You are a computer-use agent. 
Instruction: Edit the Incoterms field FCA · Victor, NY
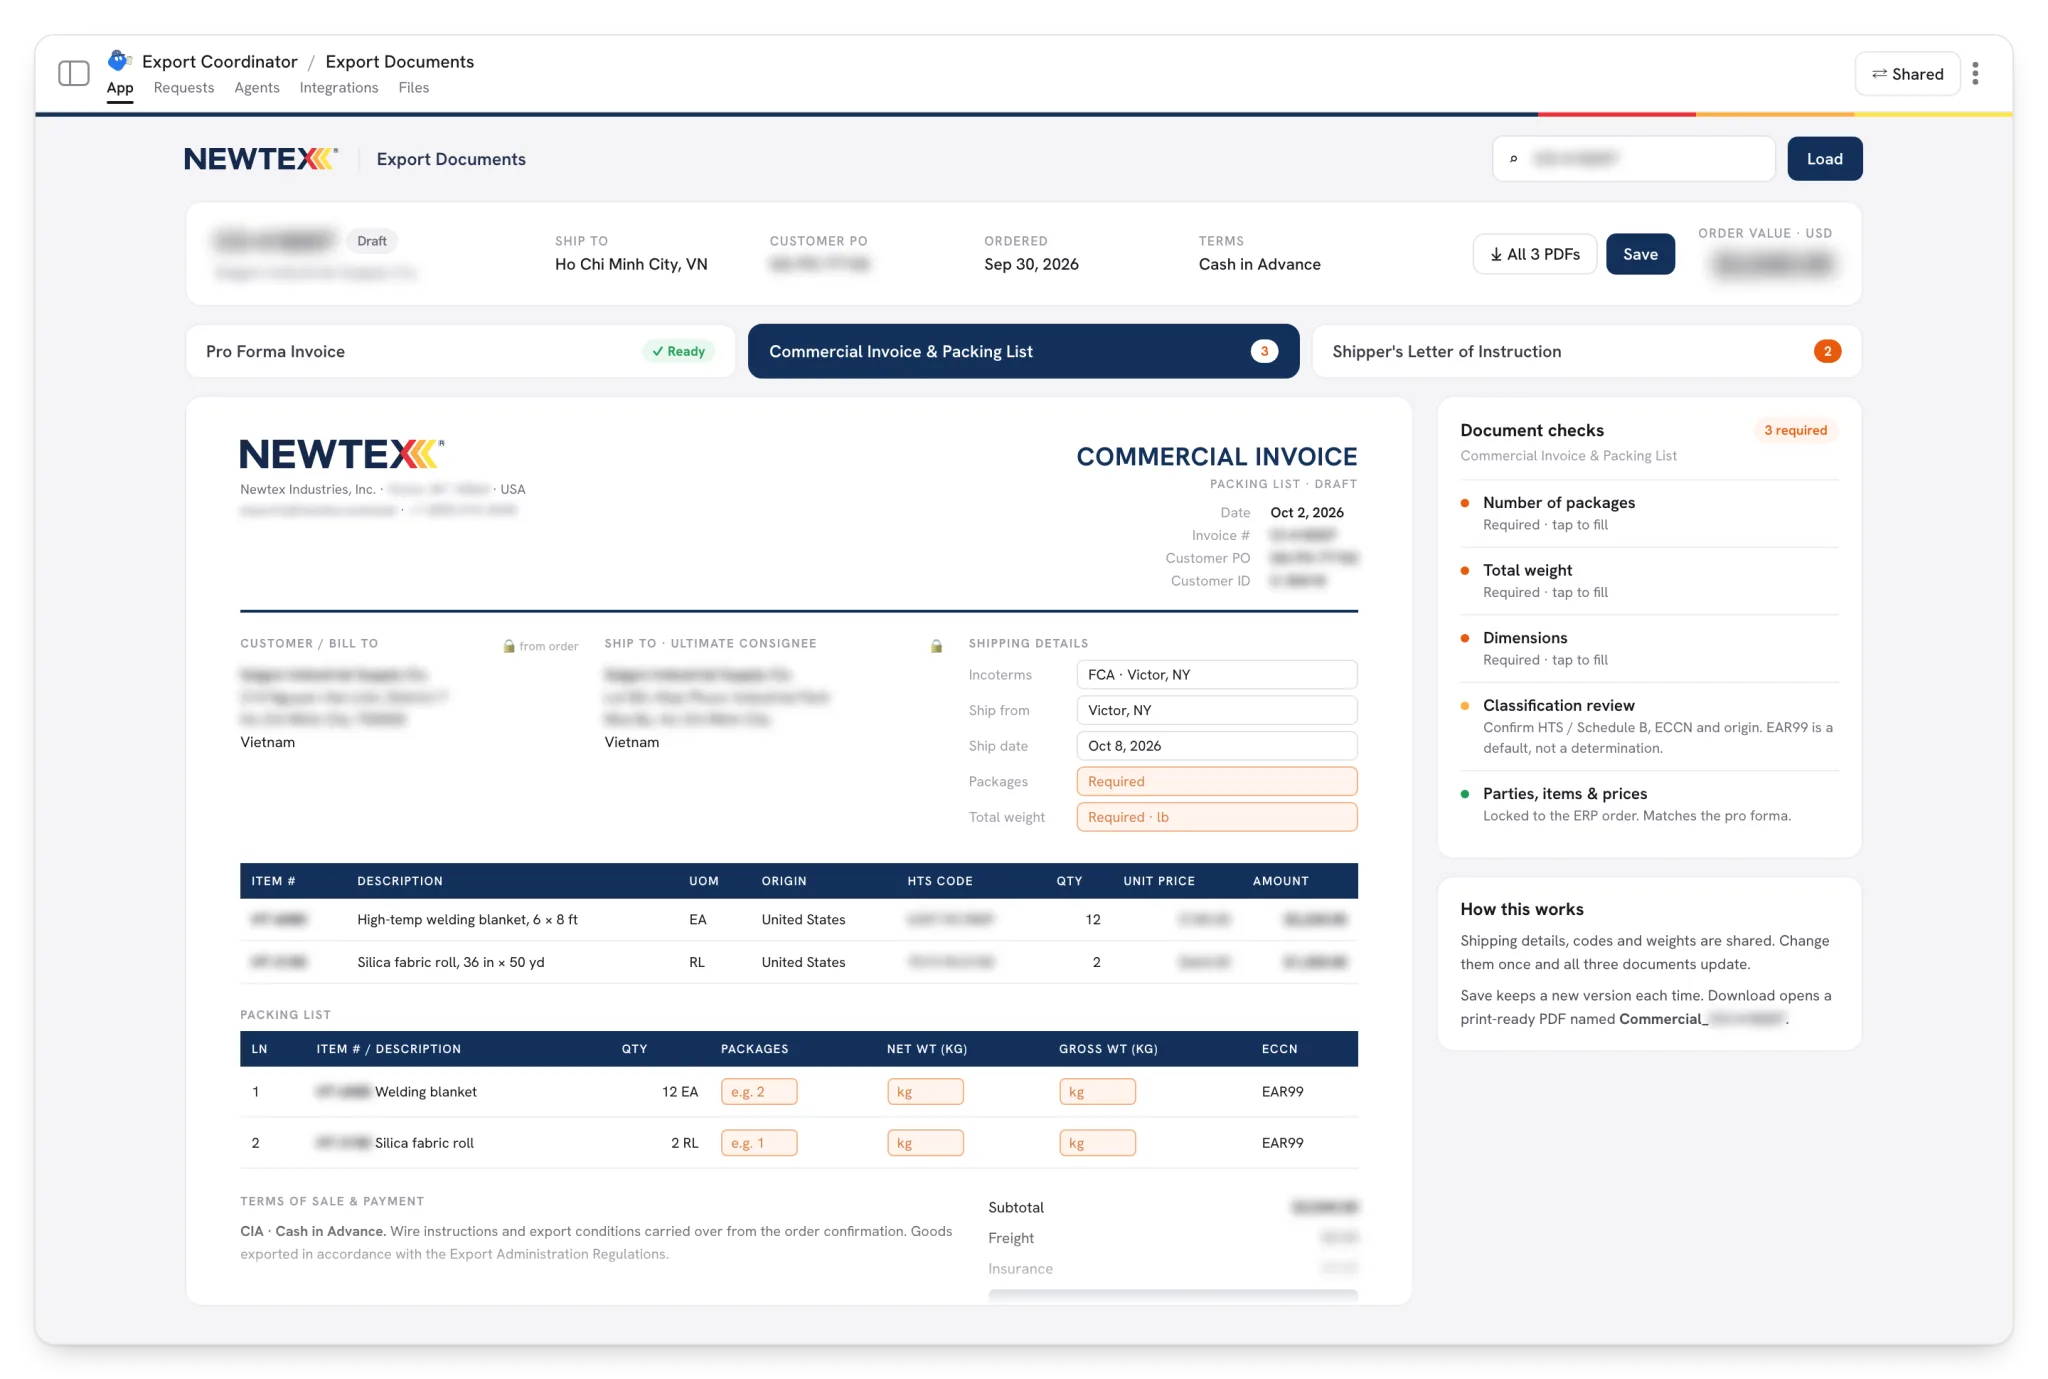click(1216, 675)
